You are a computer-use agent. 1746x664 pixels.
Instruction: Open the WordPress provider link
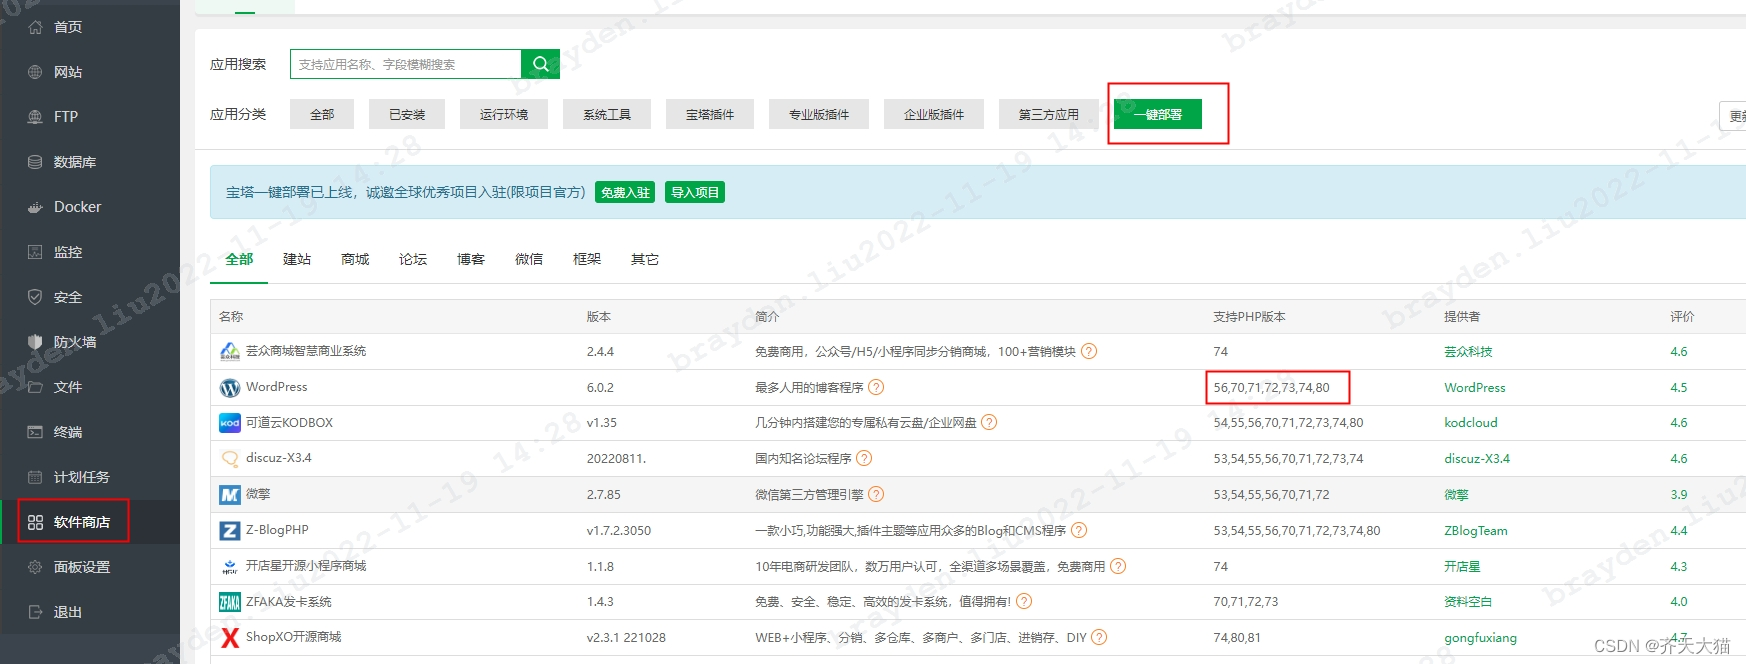[x=1474, y=387]
